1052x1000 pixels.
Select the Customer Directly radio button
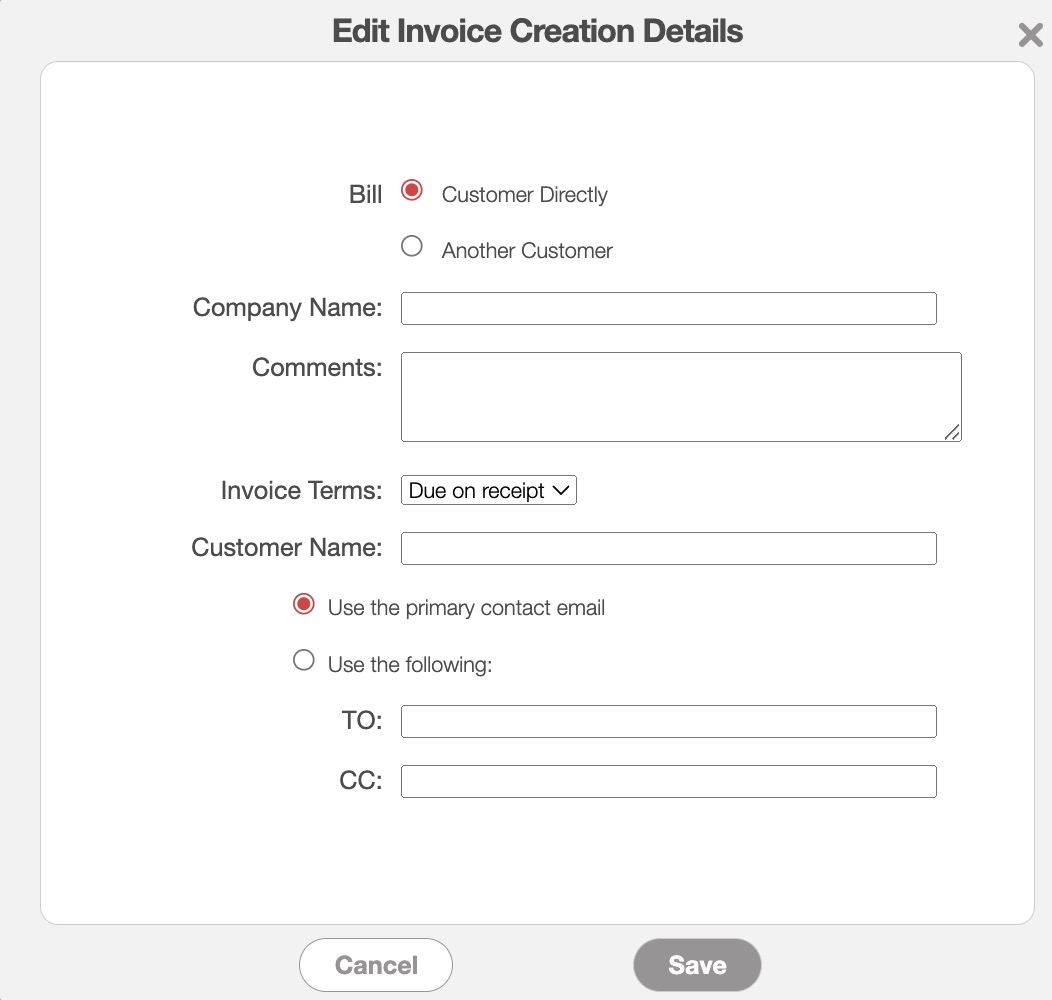[x=412, y=190]
